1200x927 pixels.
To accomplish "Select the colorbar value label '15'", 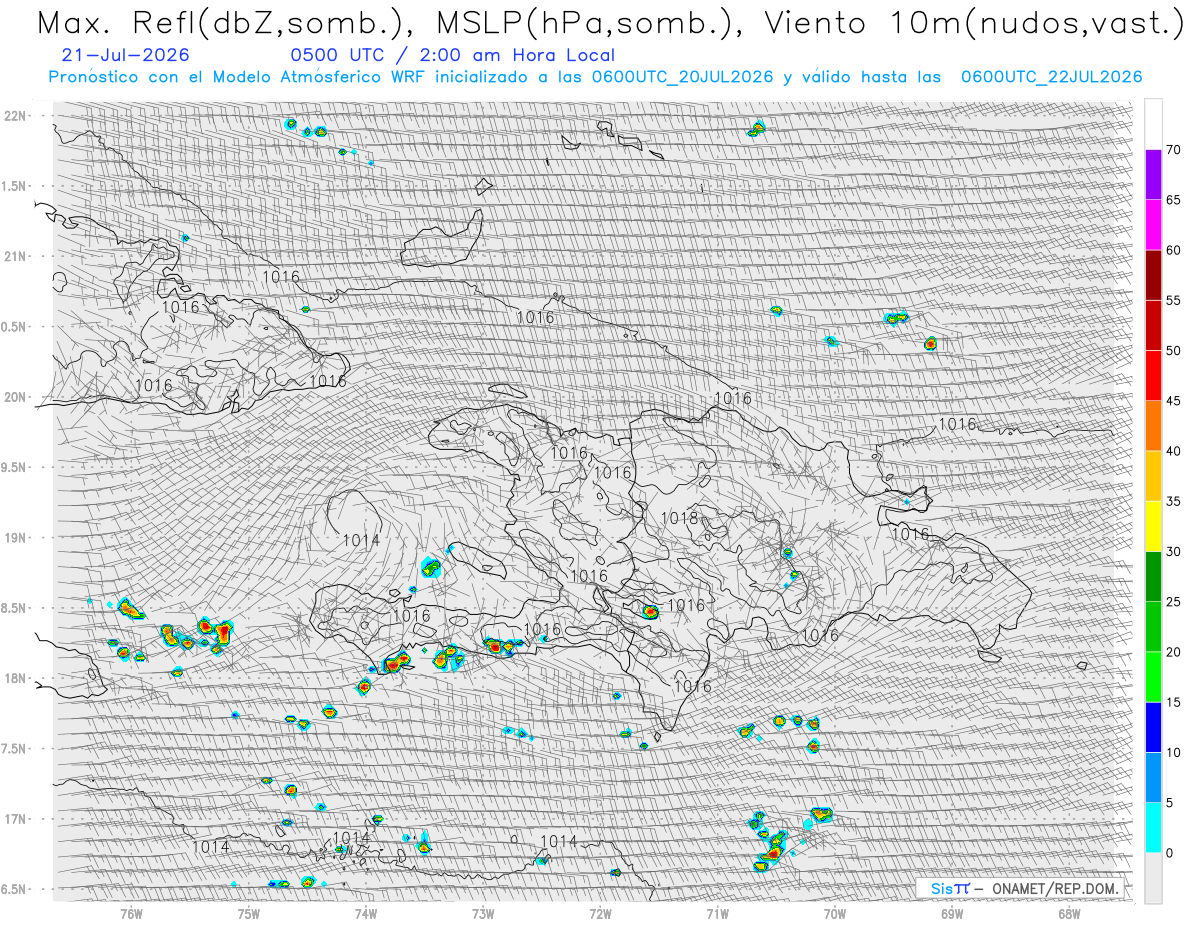I will 1173,702.
